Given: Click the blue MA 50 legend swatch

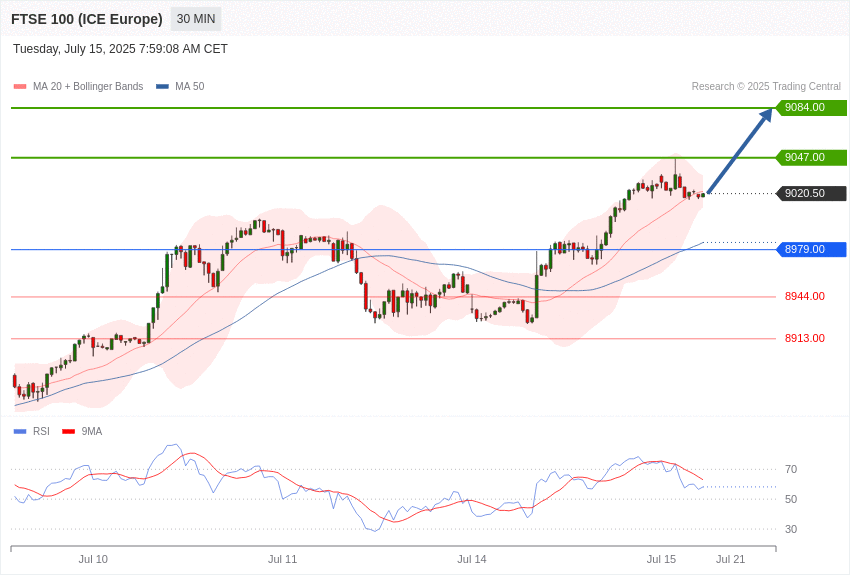Looking at the screenshot, I should click(162, 87).
